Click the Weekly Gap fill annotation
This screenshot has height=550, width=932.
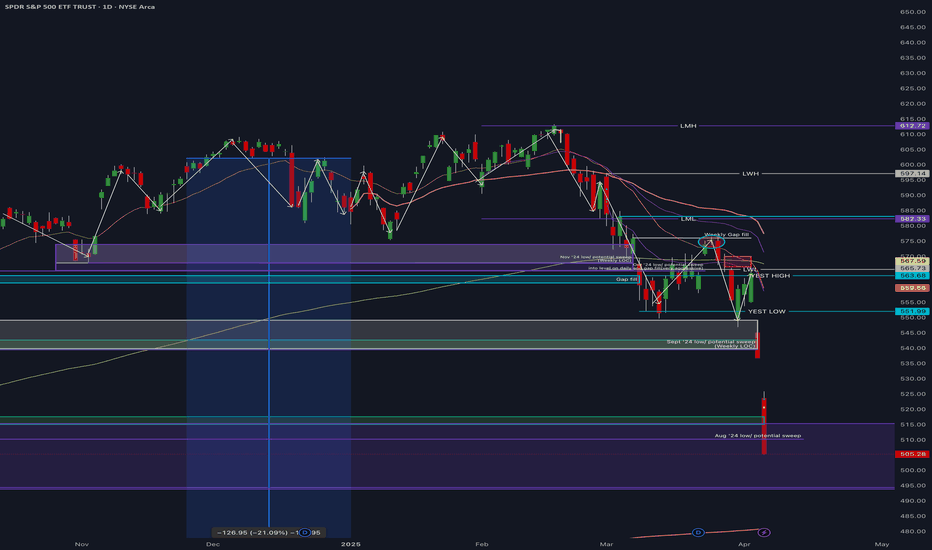coord(726,234)
